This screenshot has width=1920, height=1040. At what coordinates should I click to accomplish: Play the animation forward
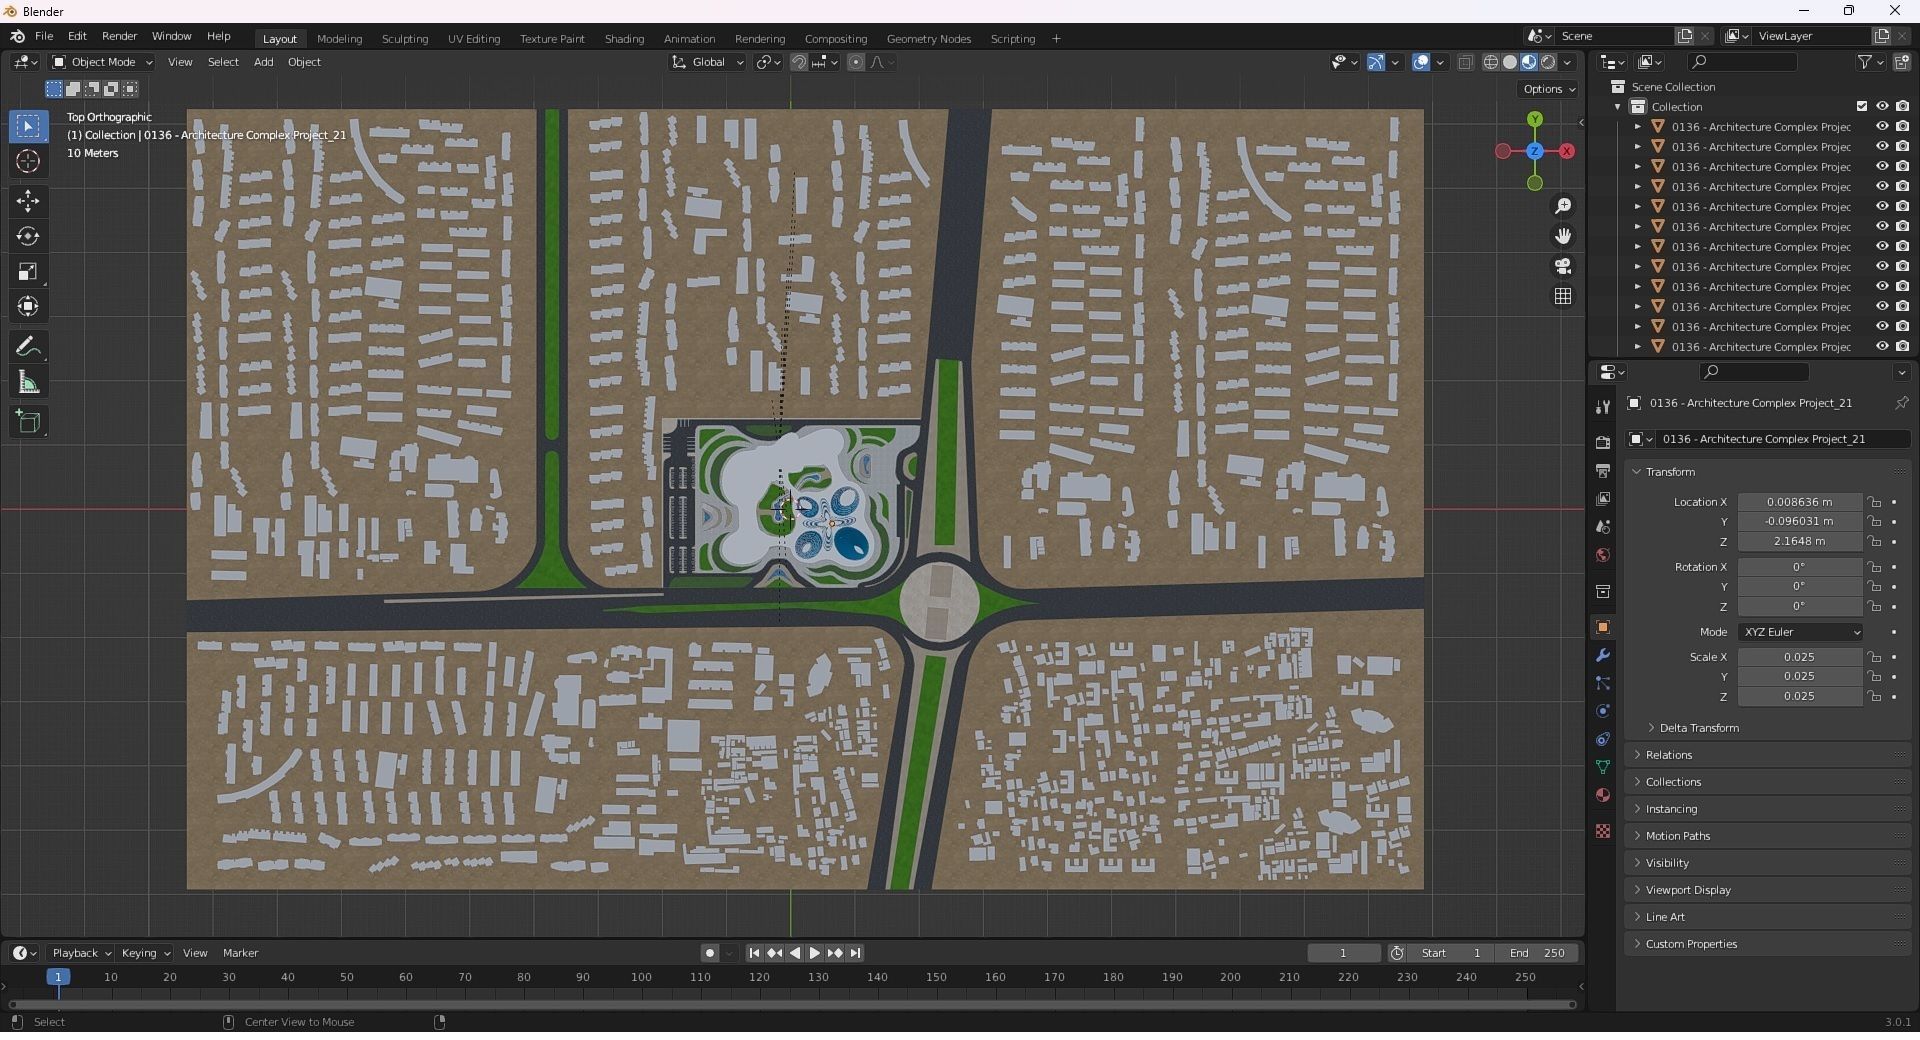[815, 953]
